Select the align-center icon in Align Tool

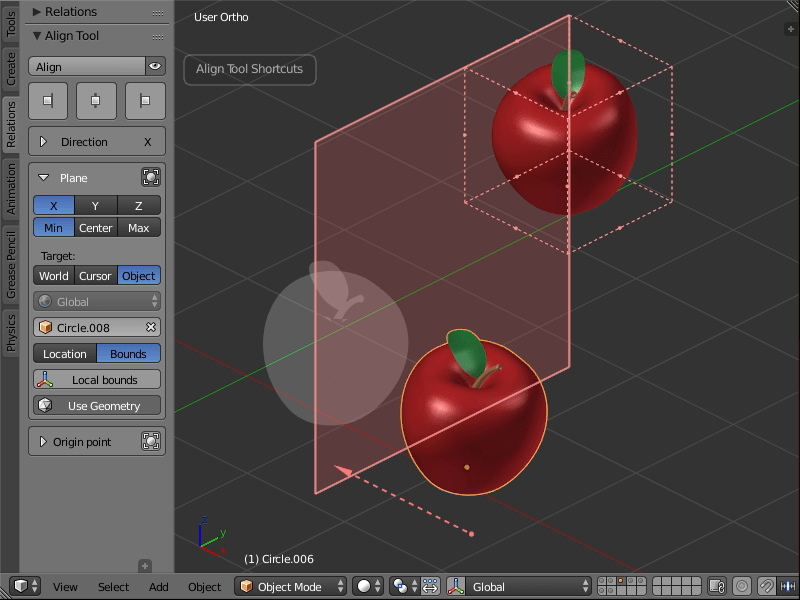96,100
